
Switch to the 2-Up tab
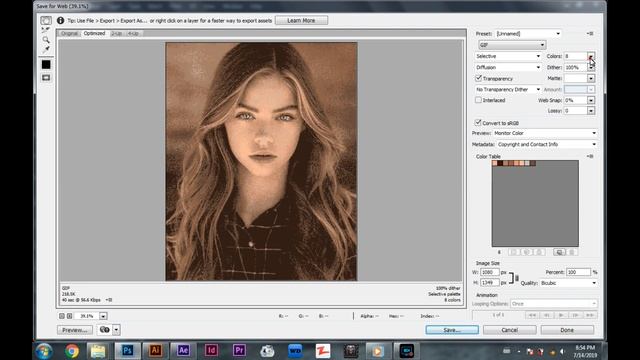click(x=117, y=33)
